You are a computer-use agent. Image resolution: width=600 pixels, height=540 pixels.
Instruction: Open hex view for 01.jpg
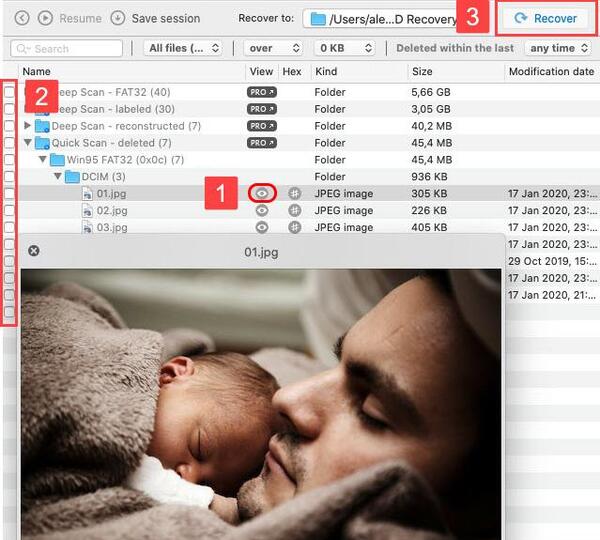pyautogui.click(x=294, y=193)
